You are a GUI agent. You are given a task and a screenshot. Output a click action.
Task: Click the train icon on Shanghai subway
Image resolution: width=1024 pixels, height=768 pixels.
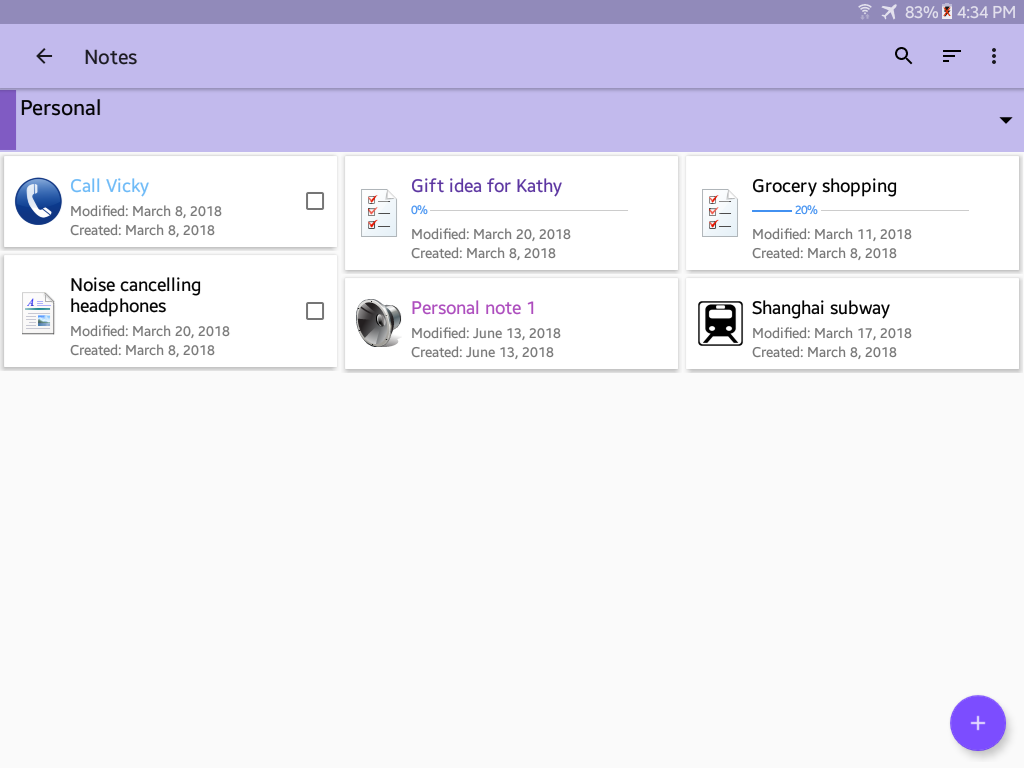point(720,323)
